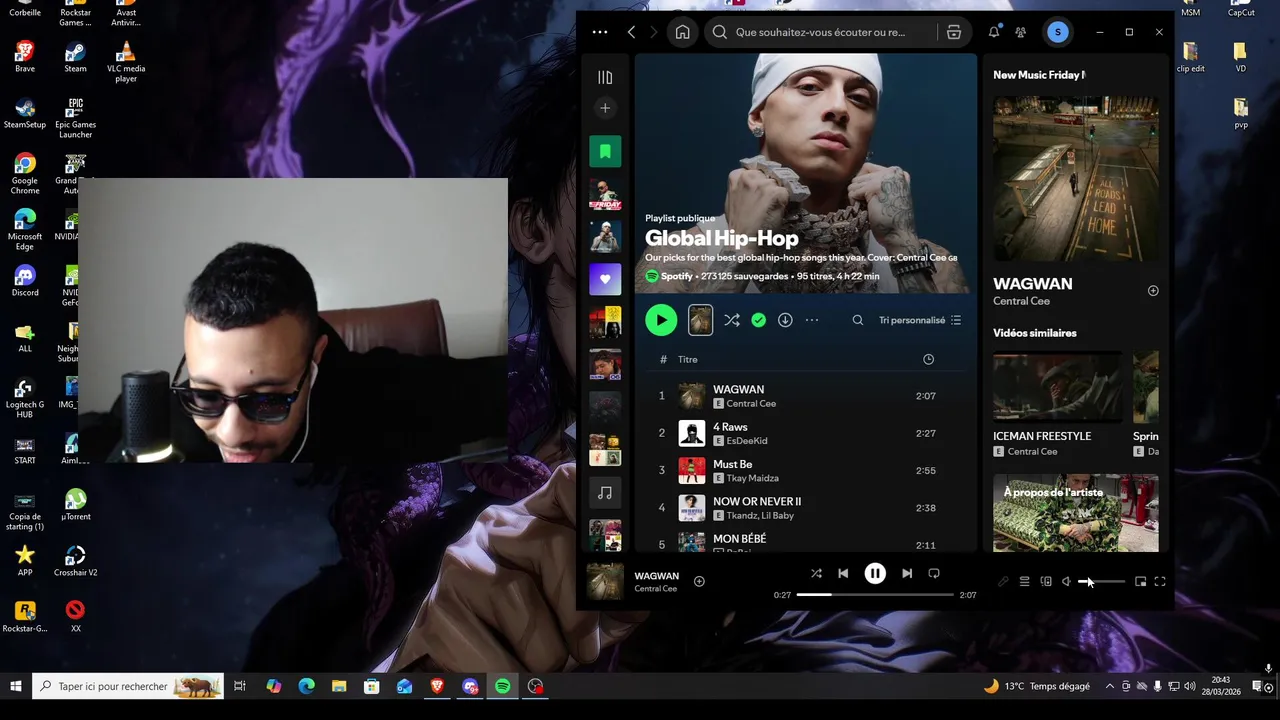This screenshot has width=1280, height=720.
Task: Toggle shuffle in player bar
Action: pos(816,573)
